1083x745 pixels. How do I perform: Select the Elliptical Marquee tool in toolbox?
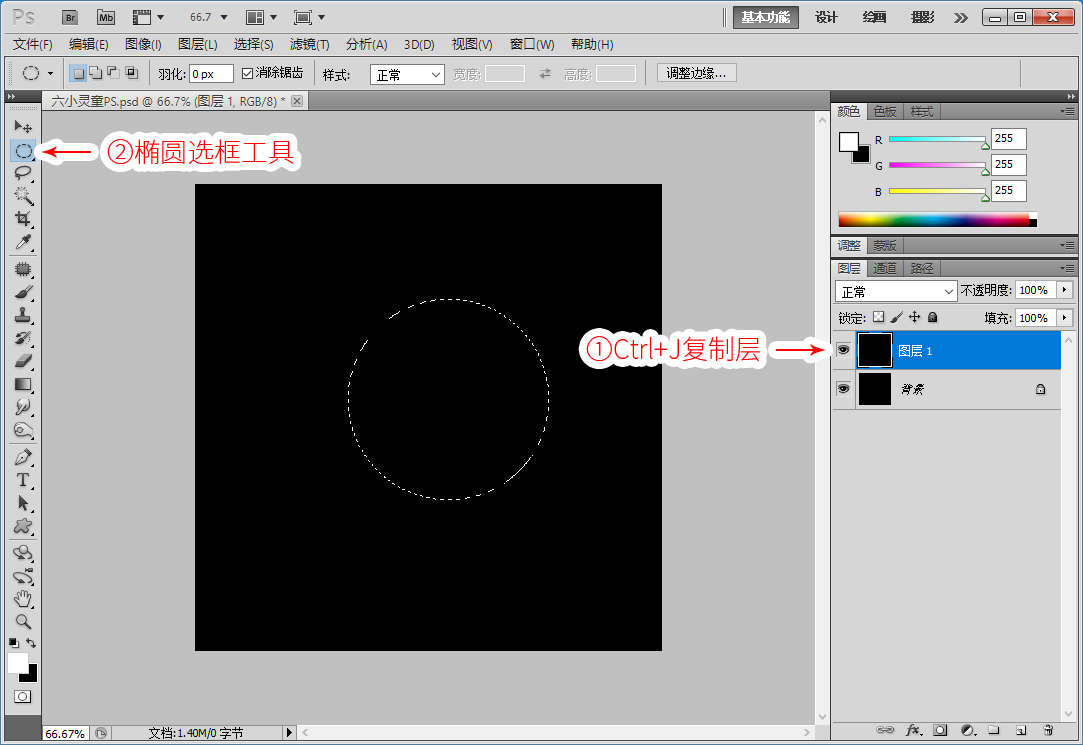coord(23,151)
